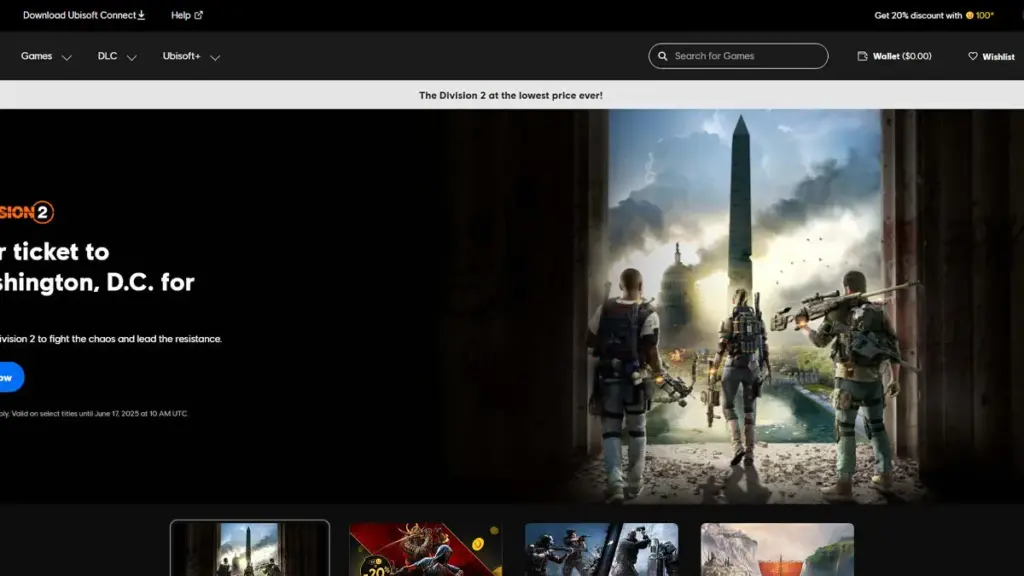The image size is (1024, 576).
Task: Select the red -20% offer carousel thumbnail
Action: 426,549
